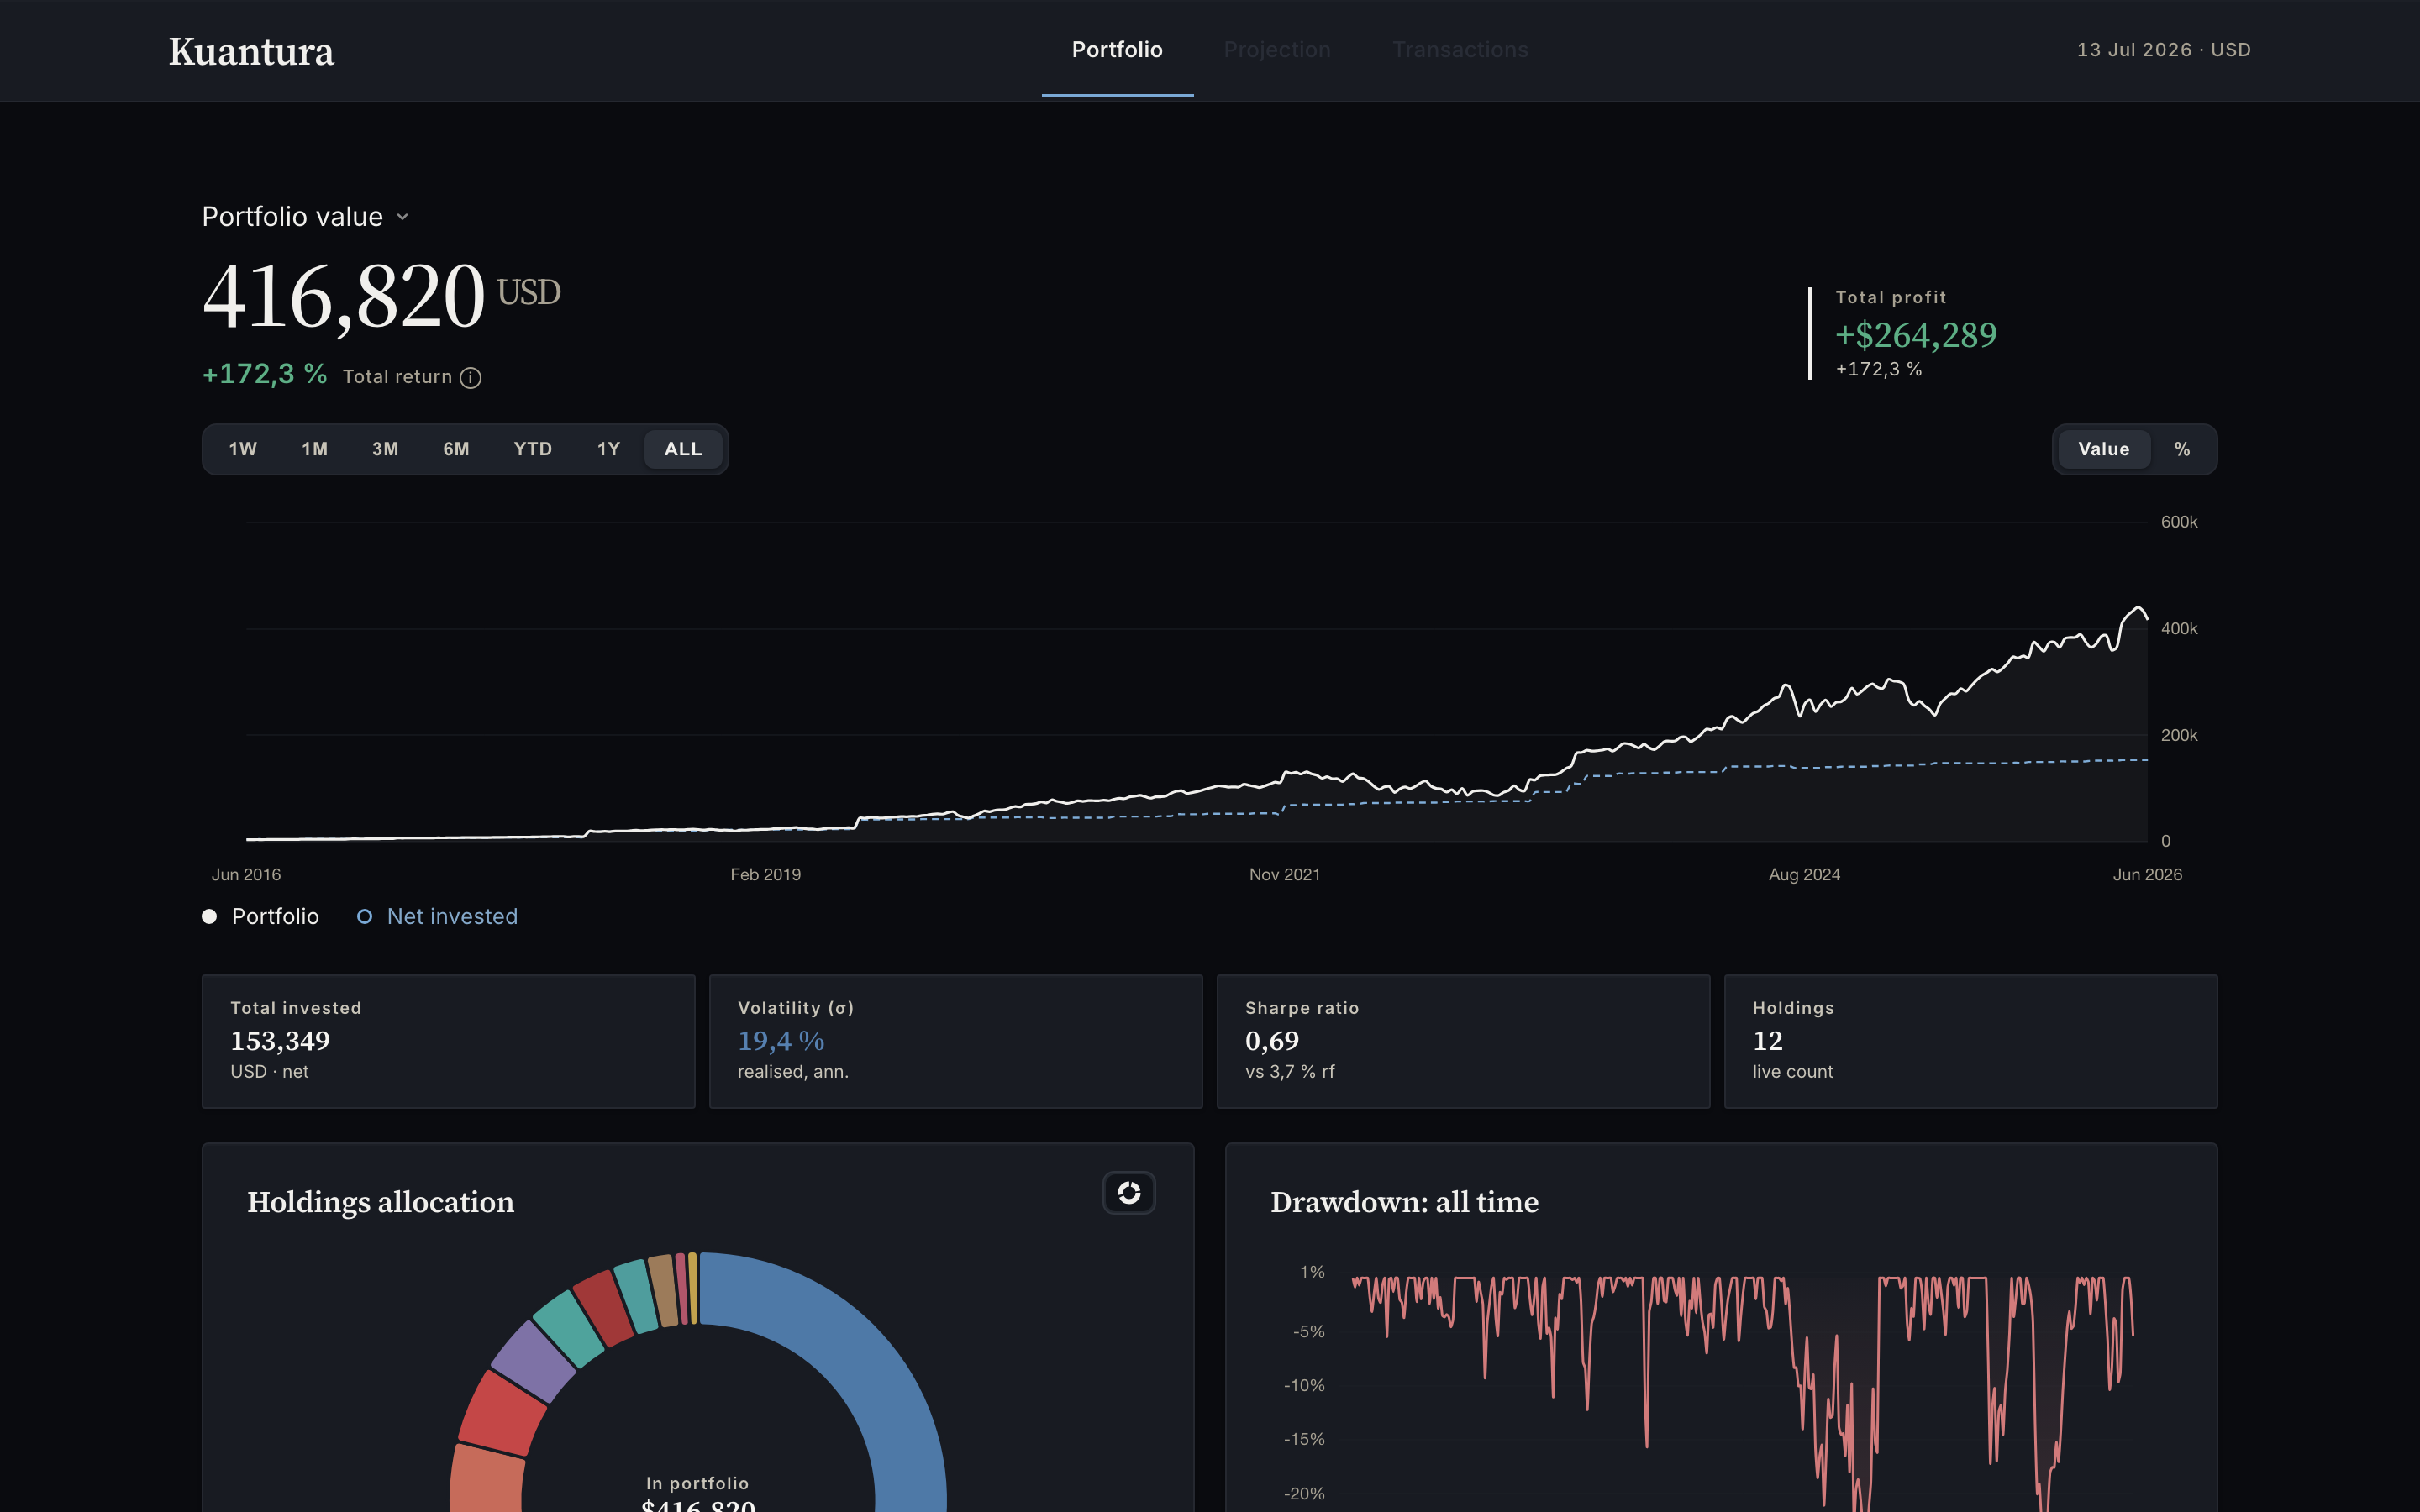
Task: Set chart range to 6M
Action: (456, 449)
